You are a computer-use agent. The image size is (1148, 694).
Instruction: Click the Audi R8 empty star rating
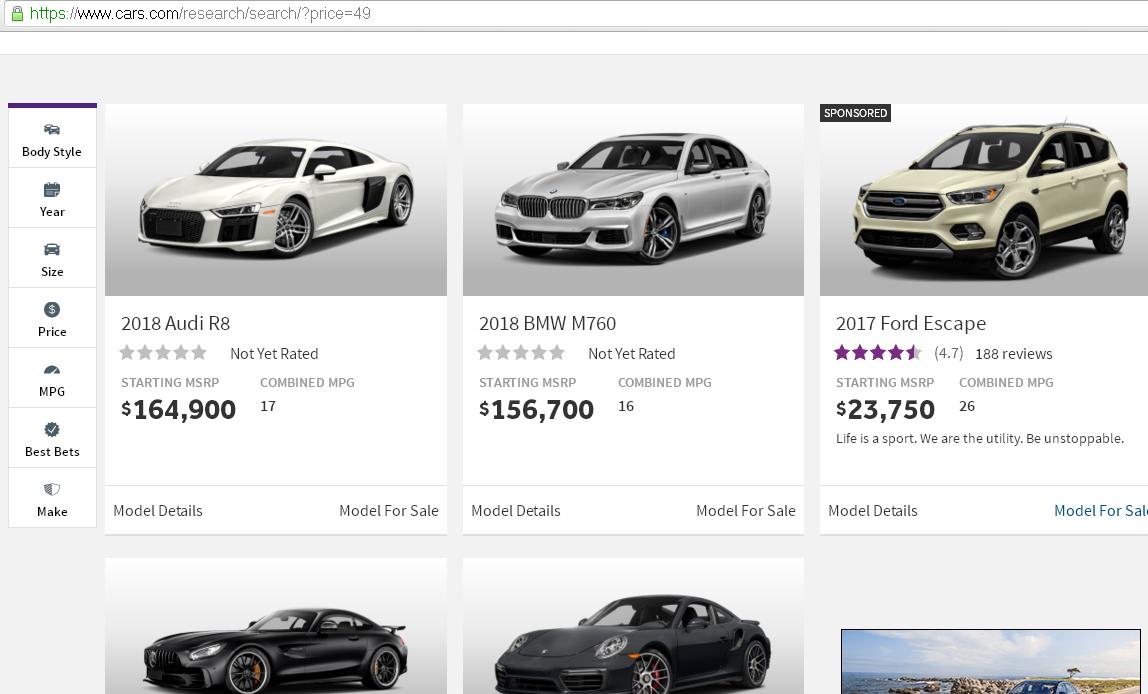pos(163,353)
